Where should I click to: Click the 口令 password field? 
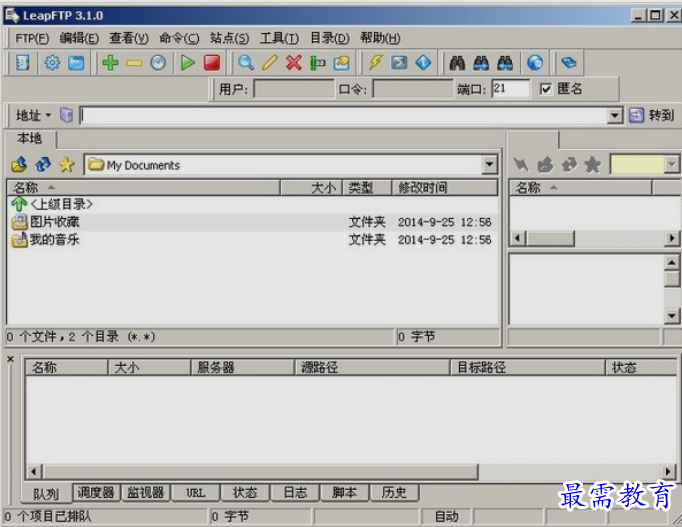[x=413, y=89]
